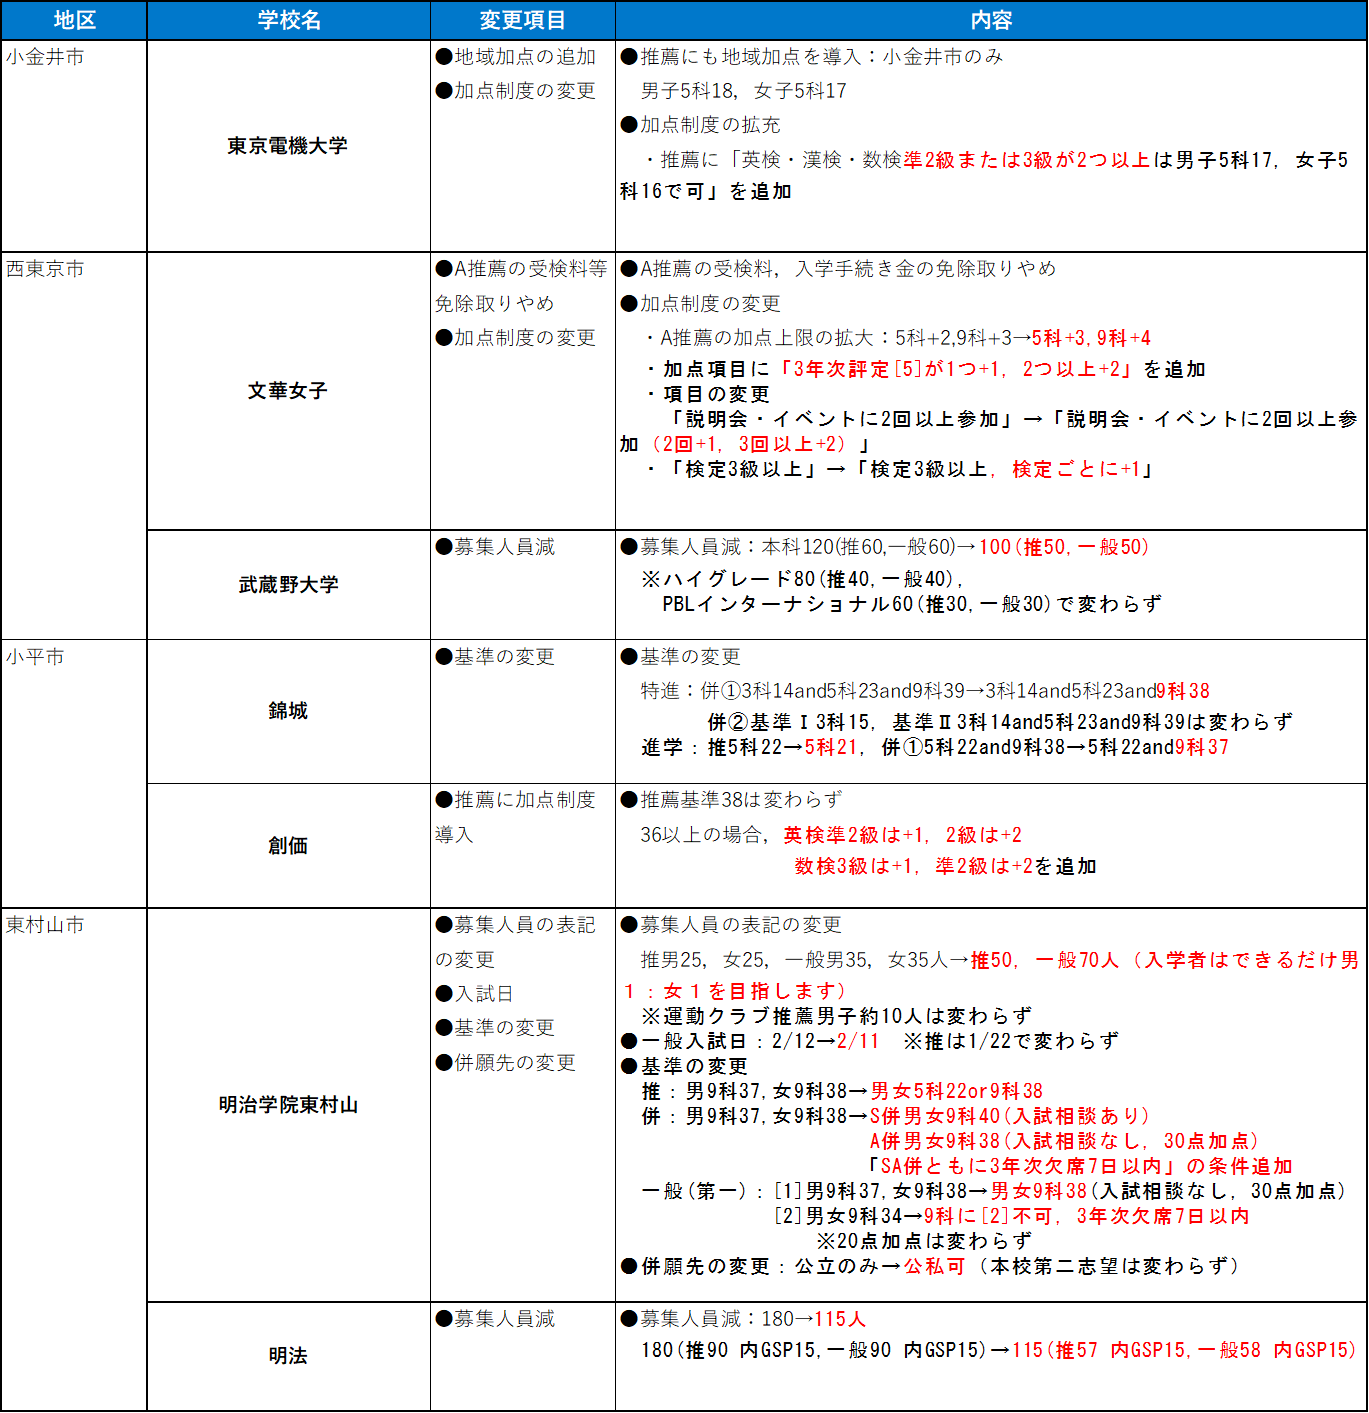Click 明法 GSP15 breakdown line
1369x1413 pixels.
coord(998,1350)
